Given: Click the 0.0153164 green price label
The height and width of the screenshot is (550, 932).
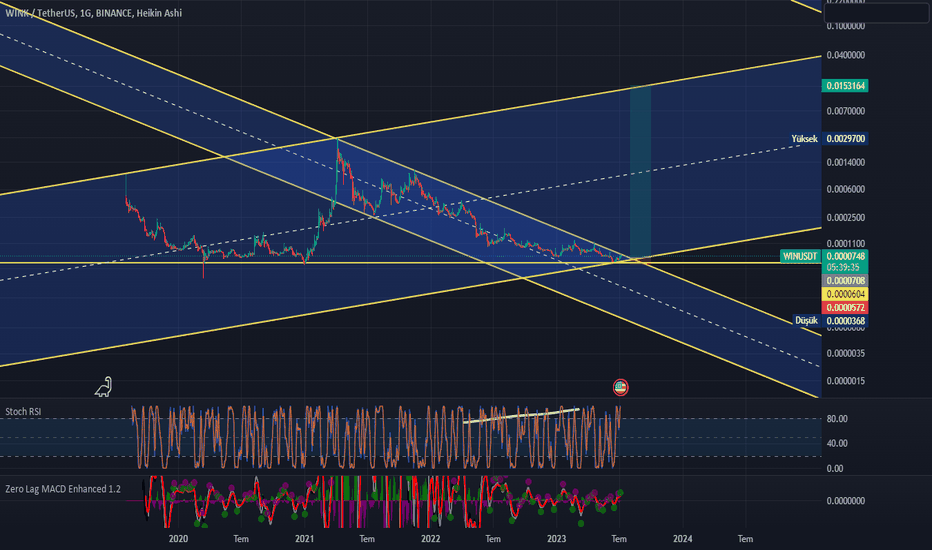Looking at the screenshot, I should 845,86.
